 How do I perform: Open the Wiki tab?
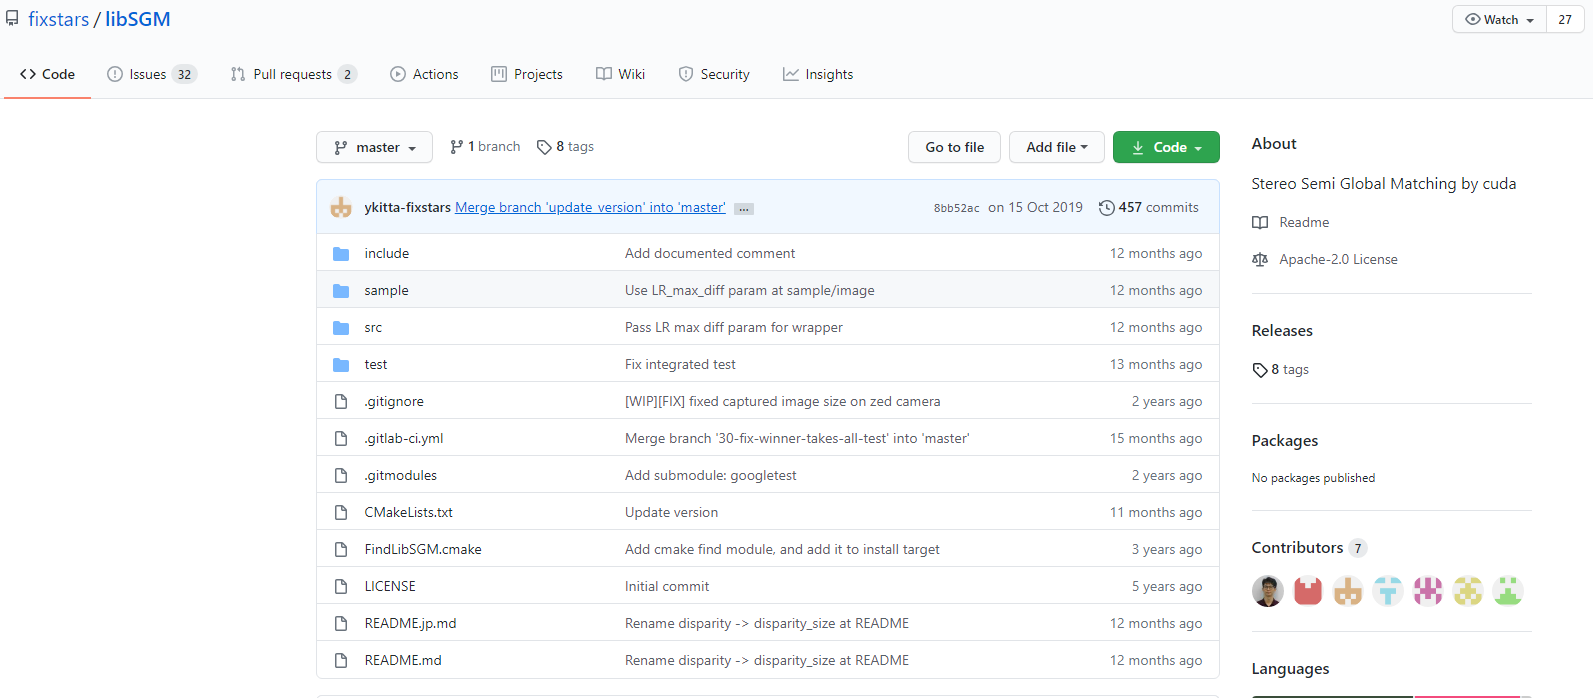click(x=620, y=74)
